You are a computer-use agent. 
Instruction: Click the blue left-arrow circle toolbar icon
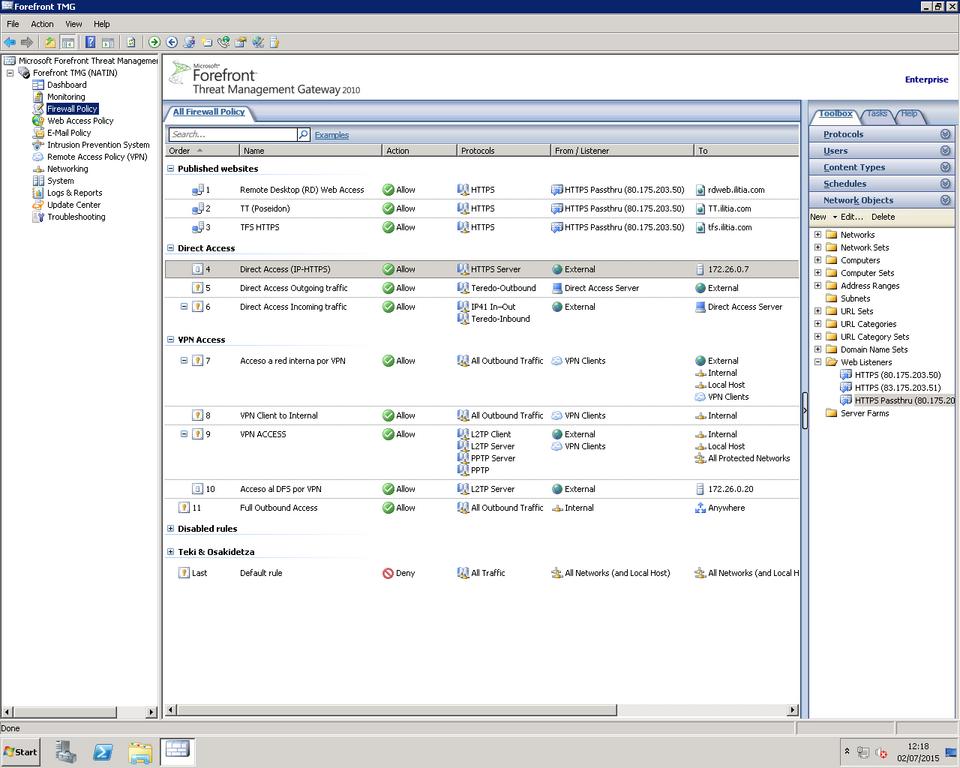(172, 42)
